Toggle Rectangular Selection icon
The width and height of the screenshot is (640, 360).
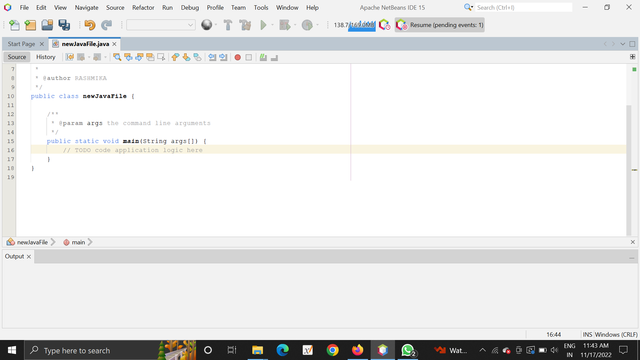tap(161, 58)
